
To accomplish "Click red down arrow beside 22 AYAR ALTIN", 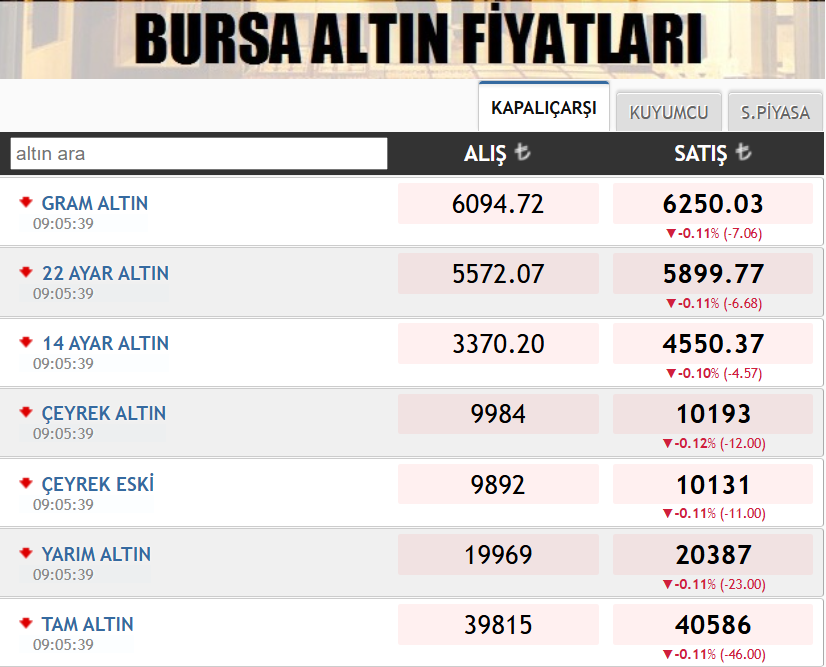I will (26, 272).
